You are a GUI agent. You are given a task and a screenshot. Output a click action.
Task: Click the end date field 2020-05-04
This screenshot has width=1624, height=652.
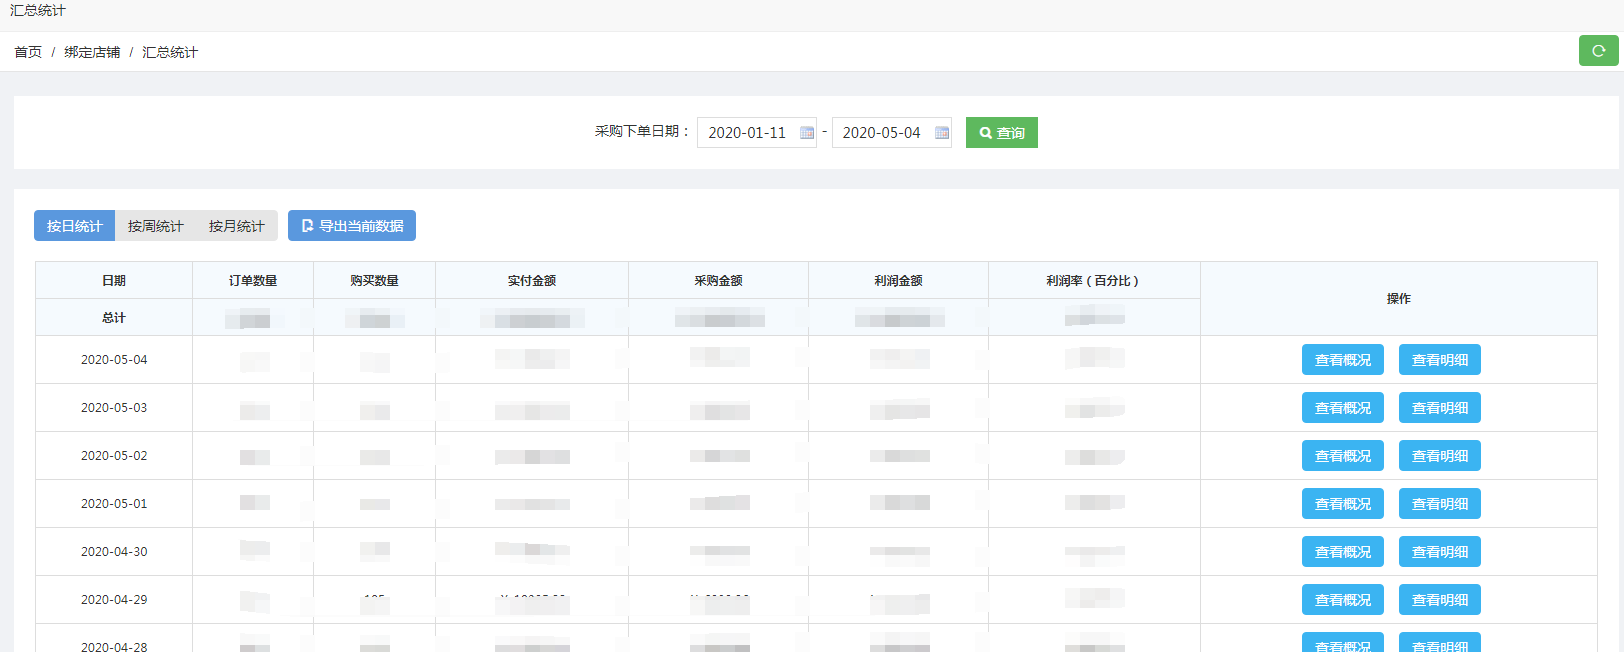(x=891, y=132)
